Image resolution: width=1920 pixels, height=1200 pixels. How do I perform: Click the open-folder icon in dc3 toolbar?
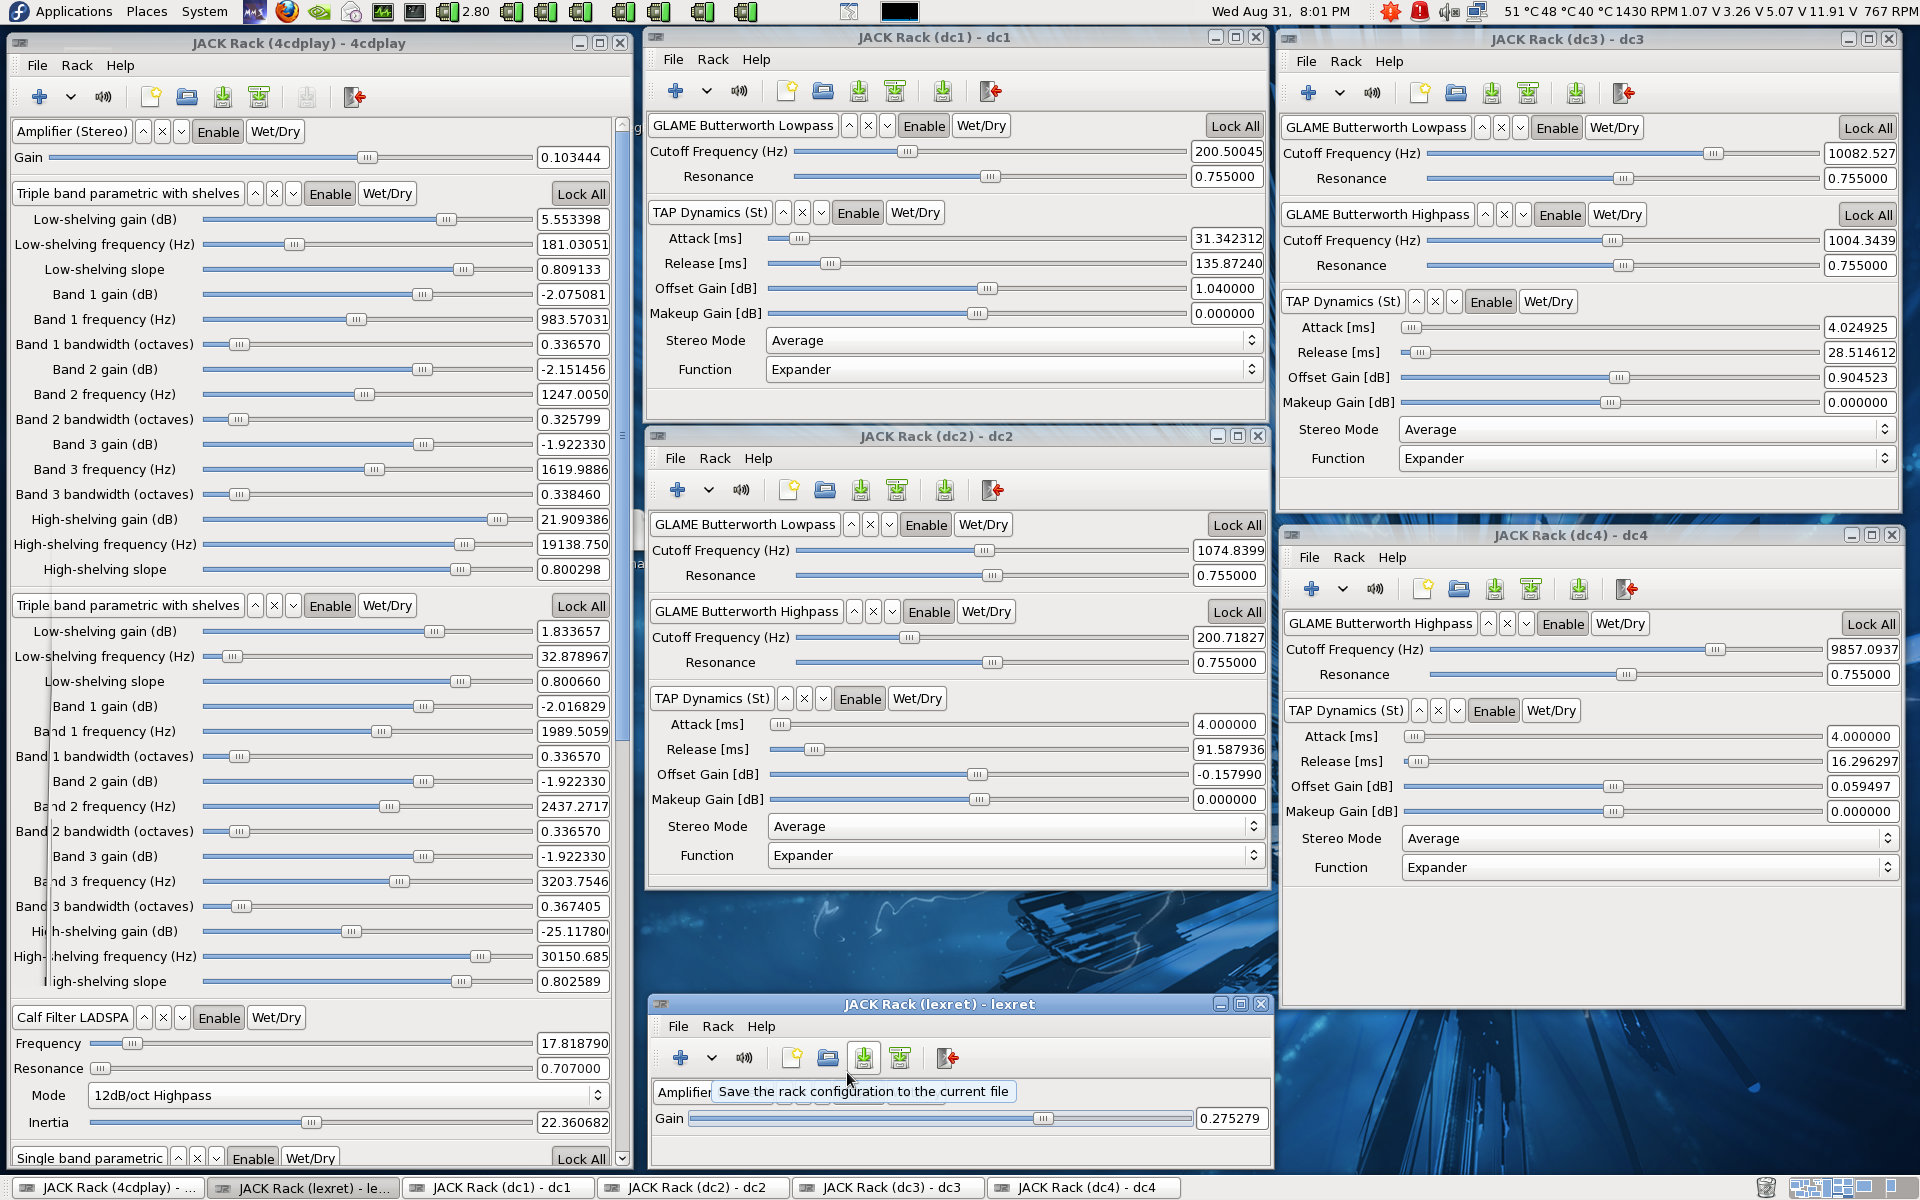(1456, 93)
